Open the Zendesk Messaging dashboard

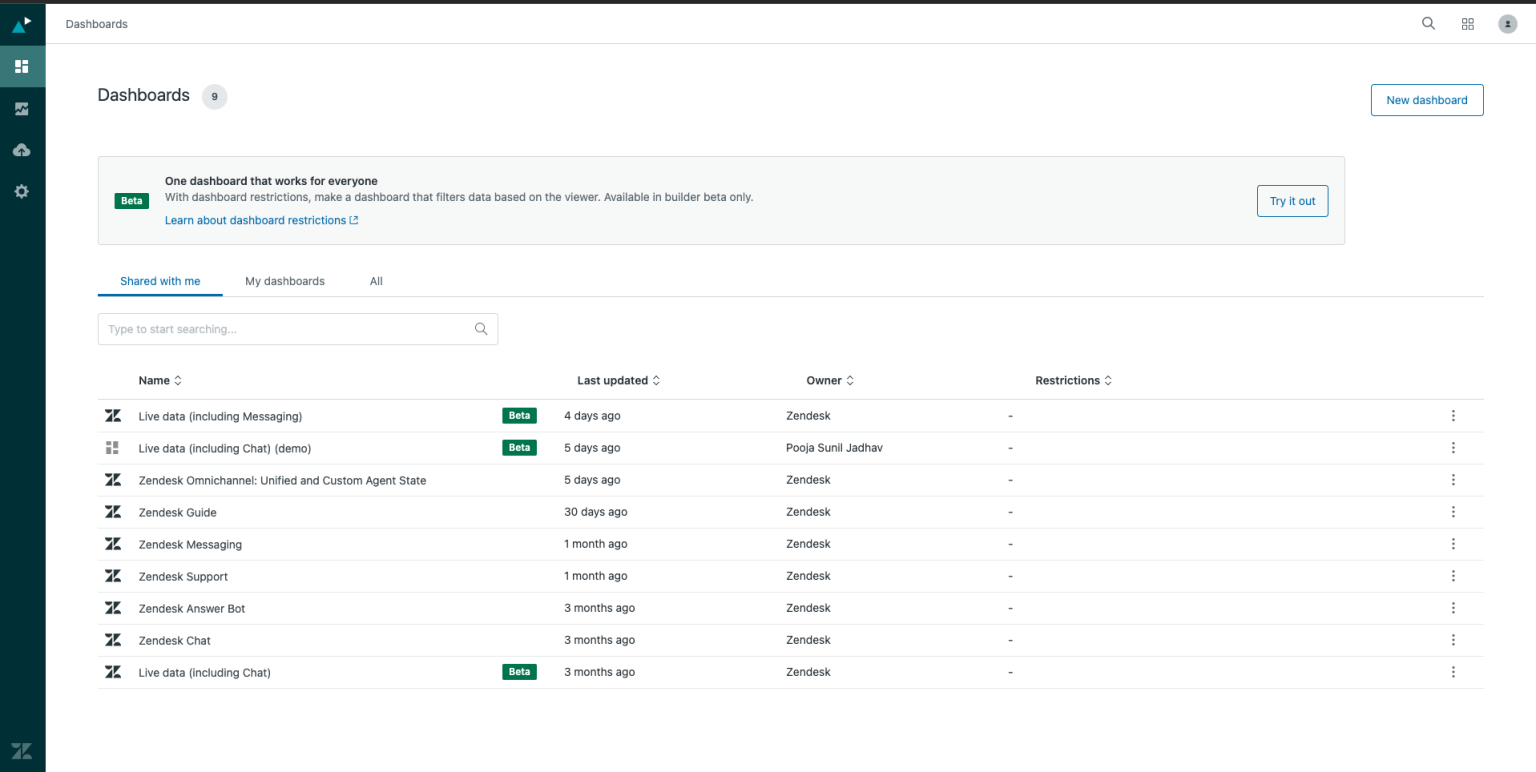click(190, 545)
